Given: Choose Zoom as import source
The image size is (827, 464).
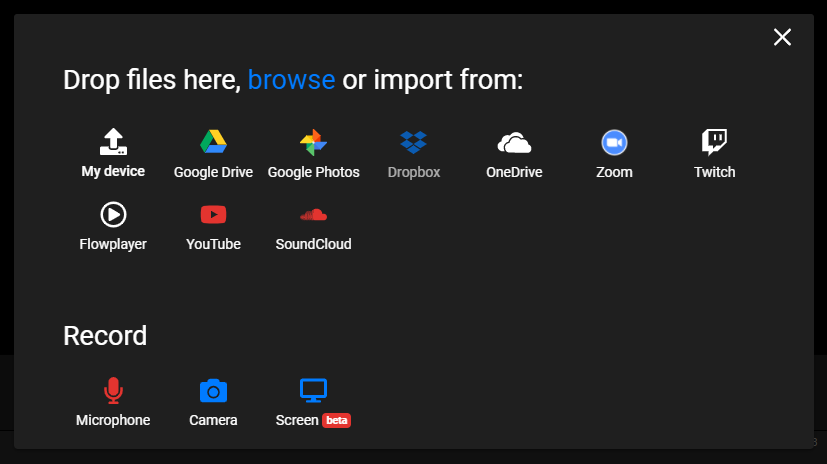Looking at the screenshot, I should pos(614,153).
